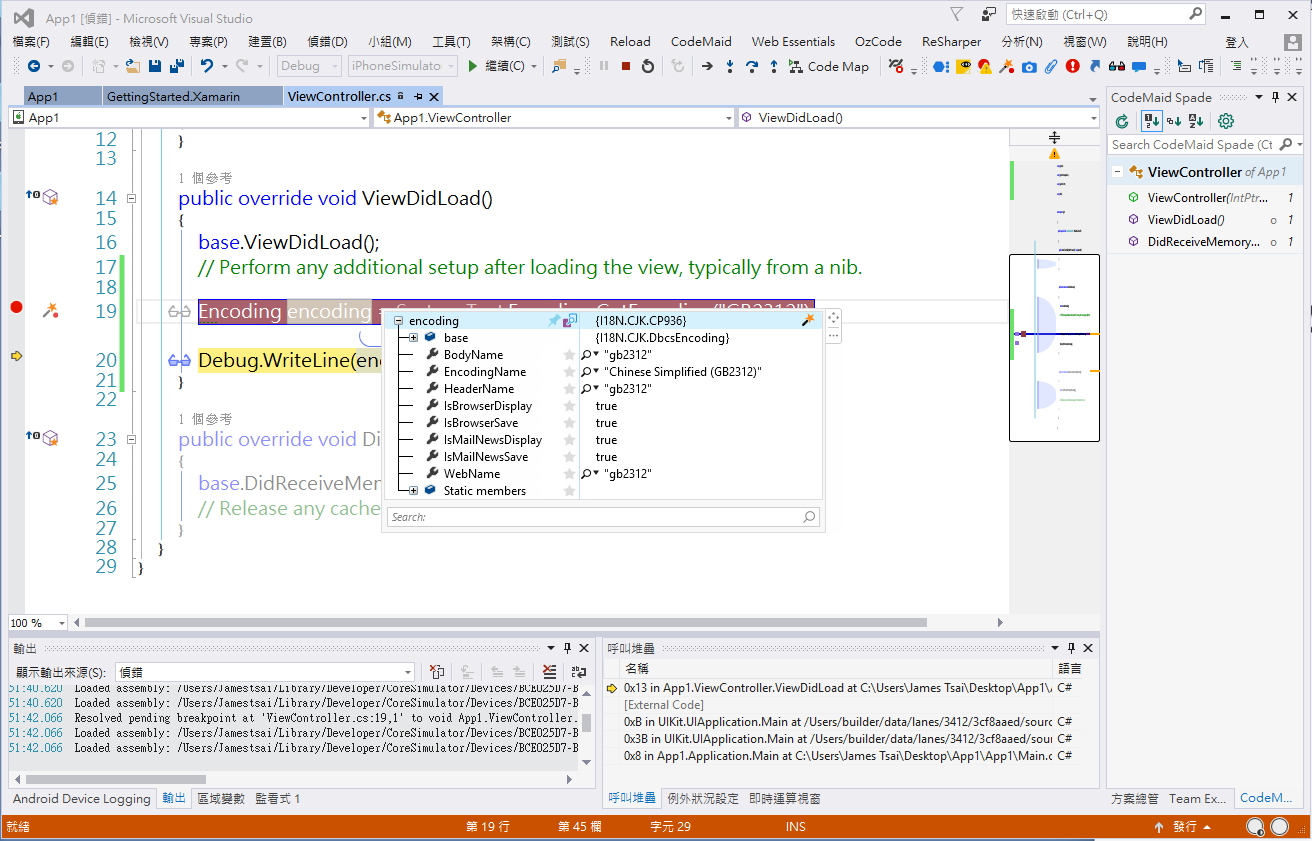Open the Debug configuration dropdown
The width and height of the screenshot is (1312, 841).
(311, 66)
